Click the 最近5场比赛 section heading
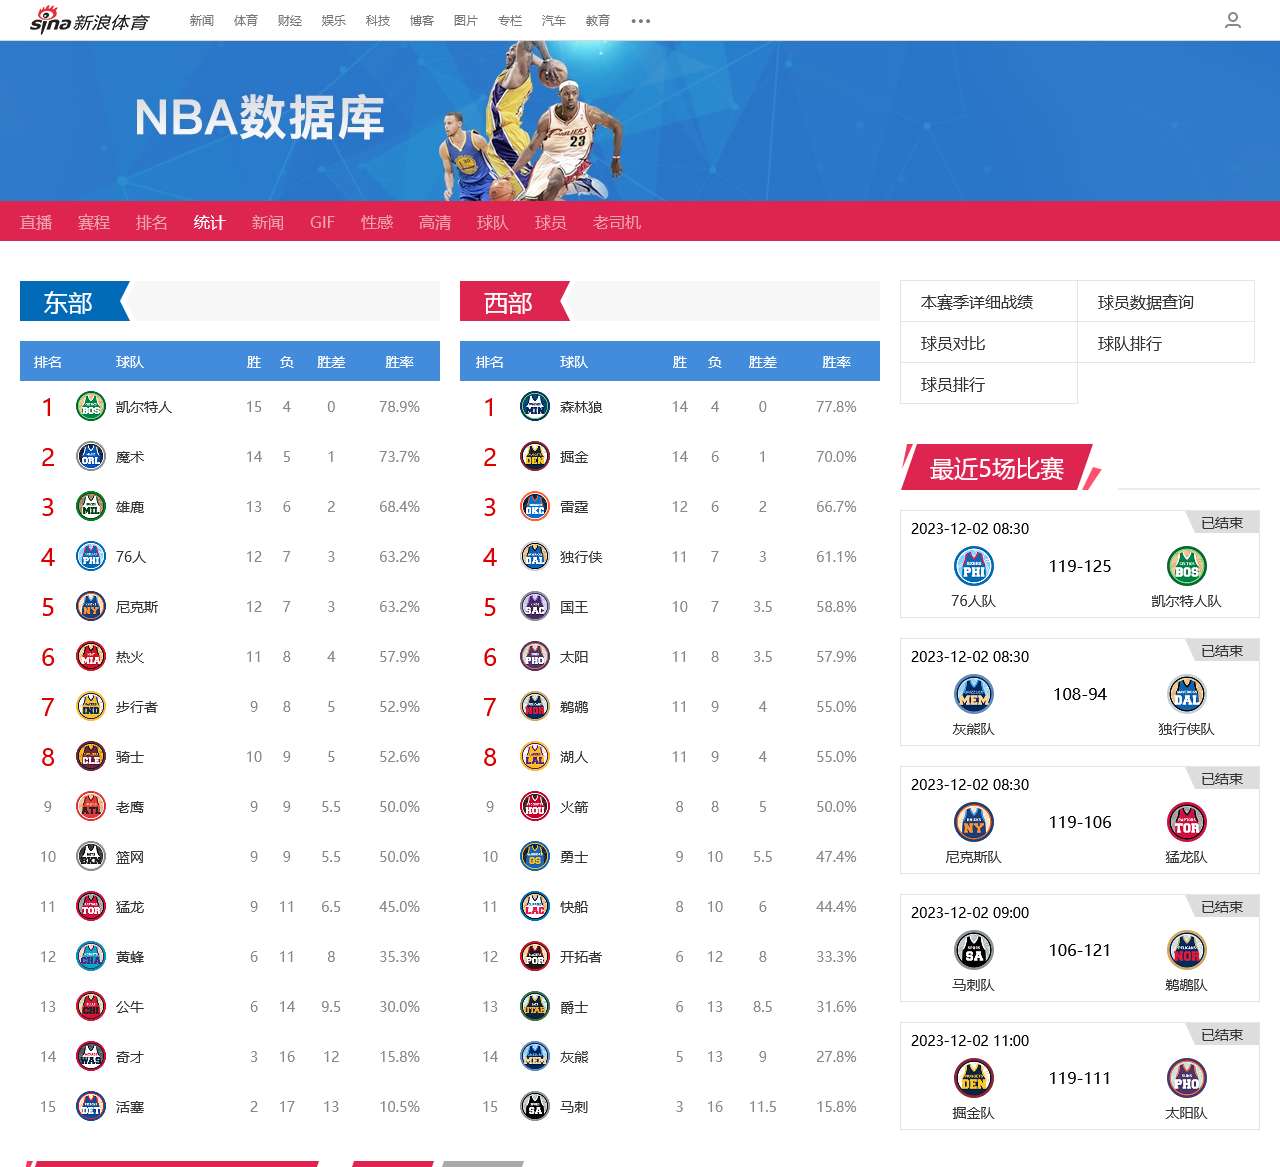The height and width of the screenshot is (1167, 1280). click(997, 468)
